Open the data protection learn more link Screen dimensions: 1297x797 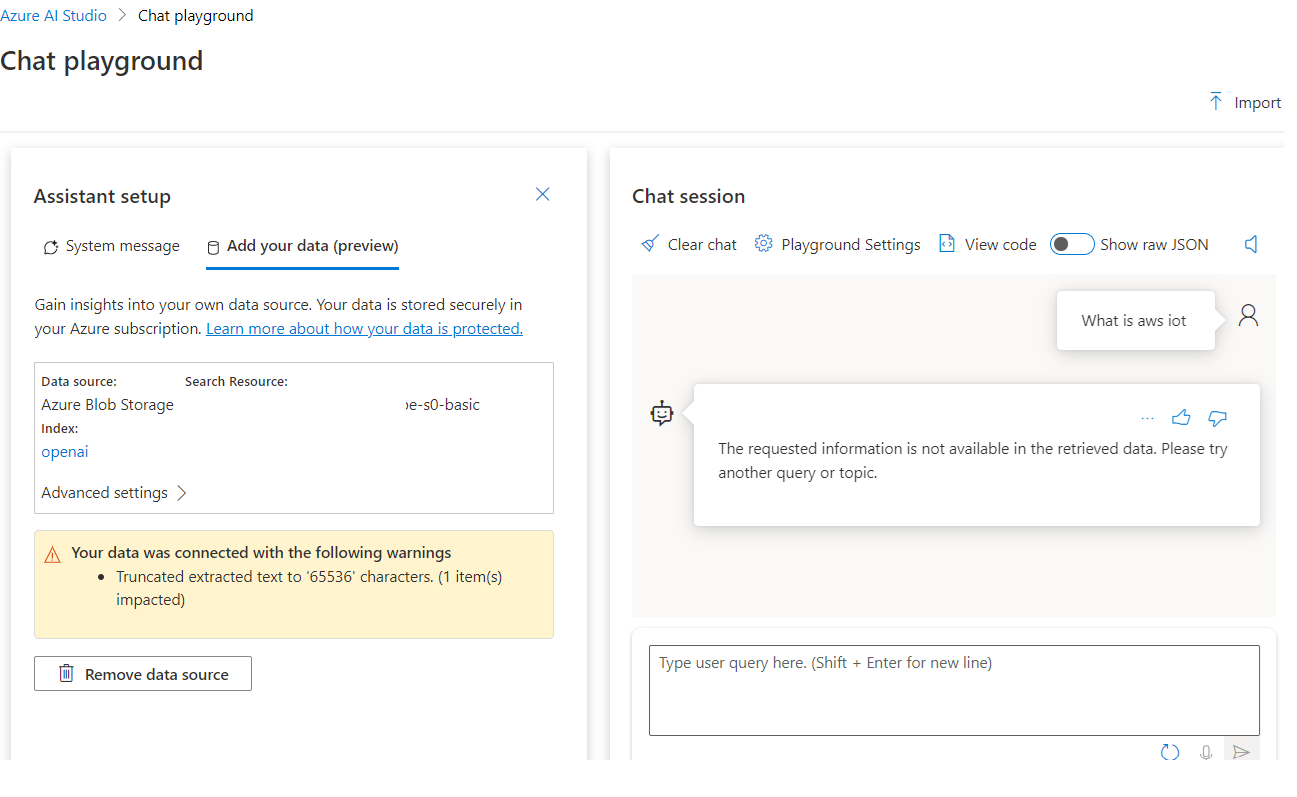pos(364,329)
